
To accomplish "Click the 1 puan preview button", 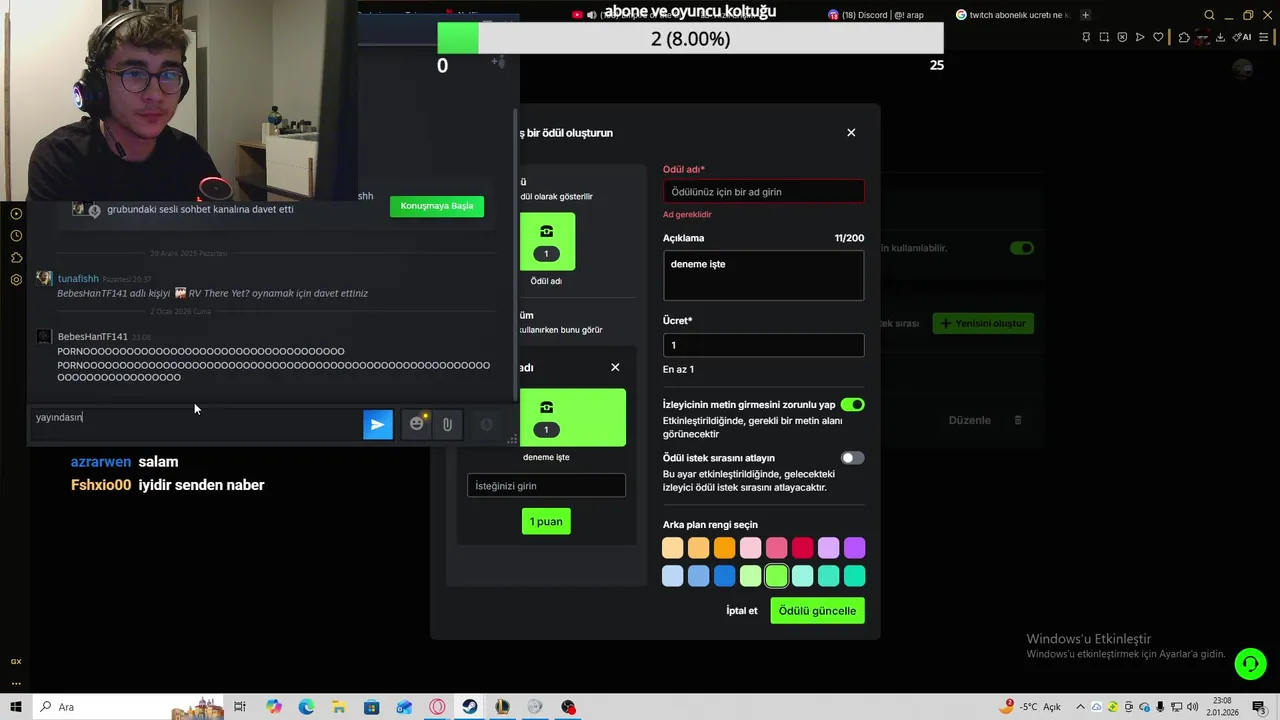I will [546, 521].
